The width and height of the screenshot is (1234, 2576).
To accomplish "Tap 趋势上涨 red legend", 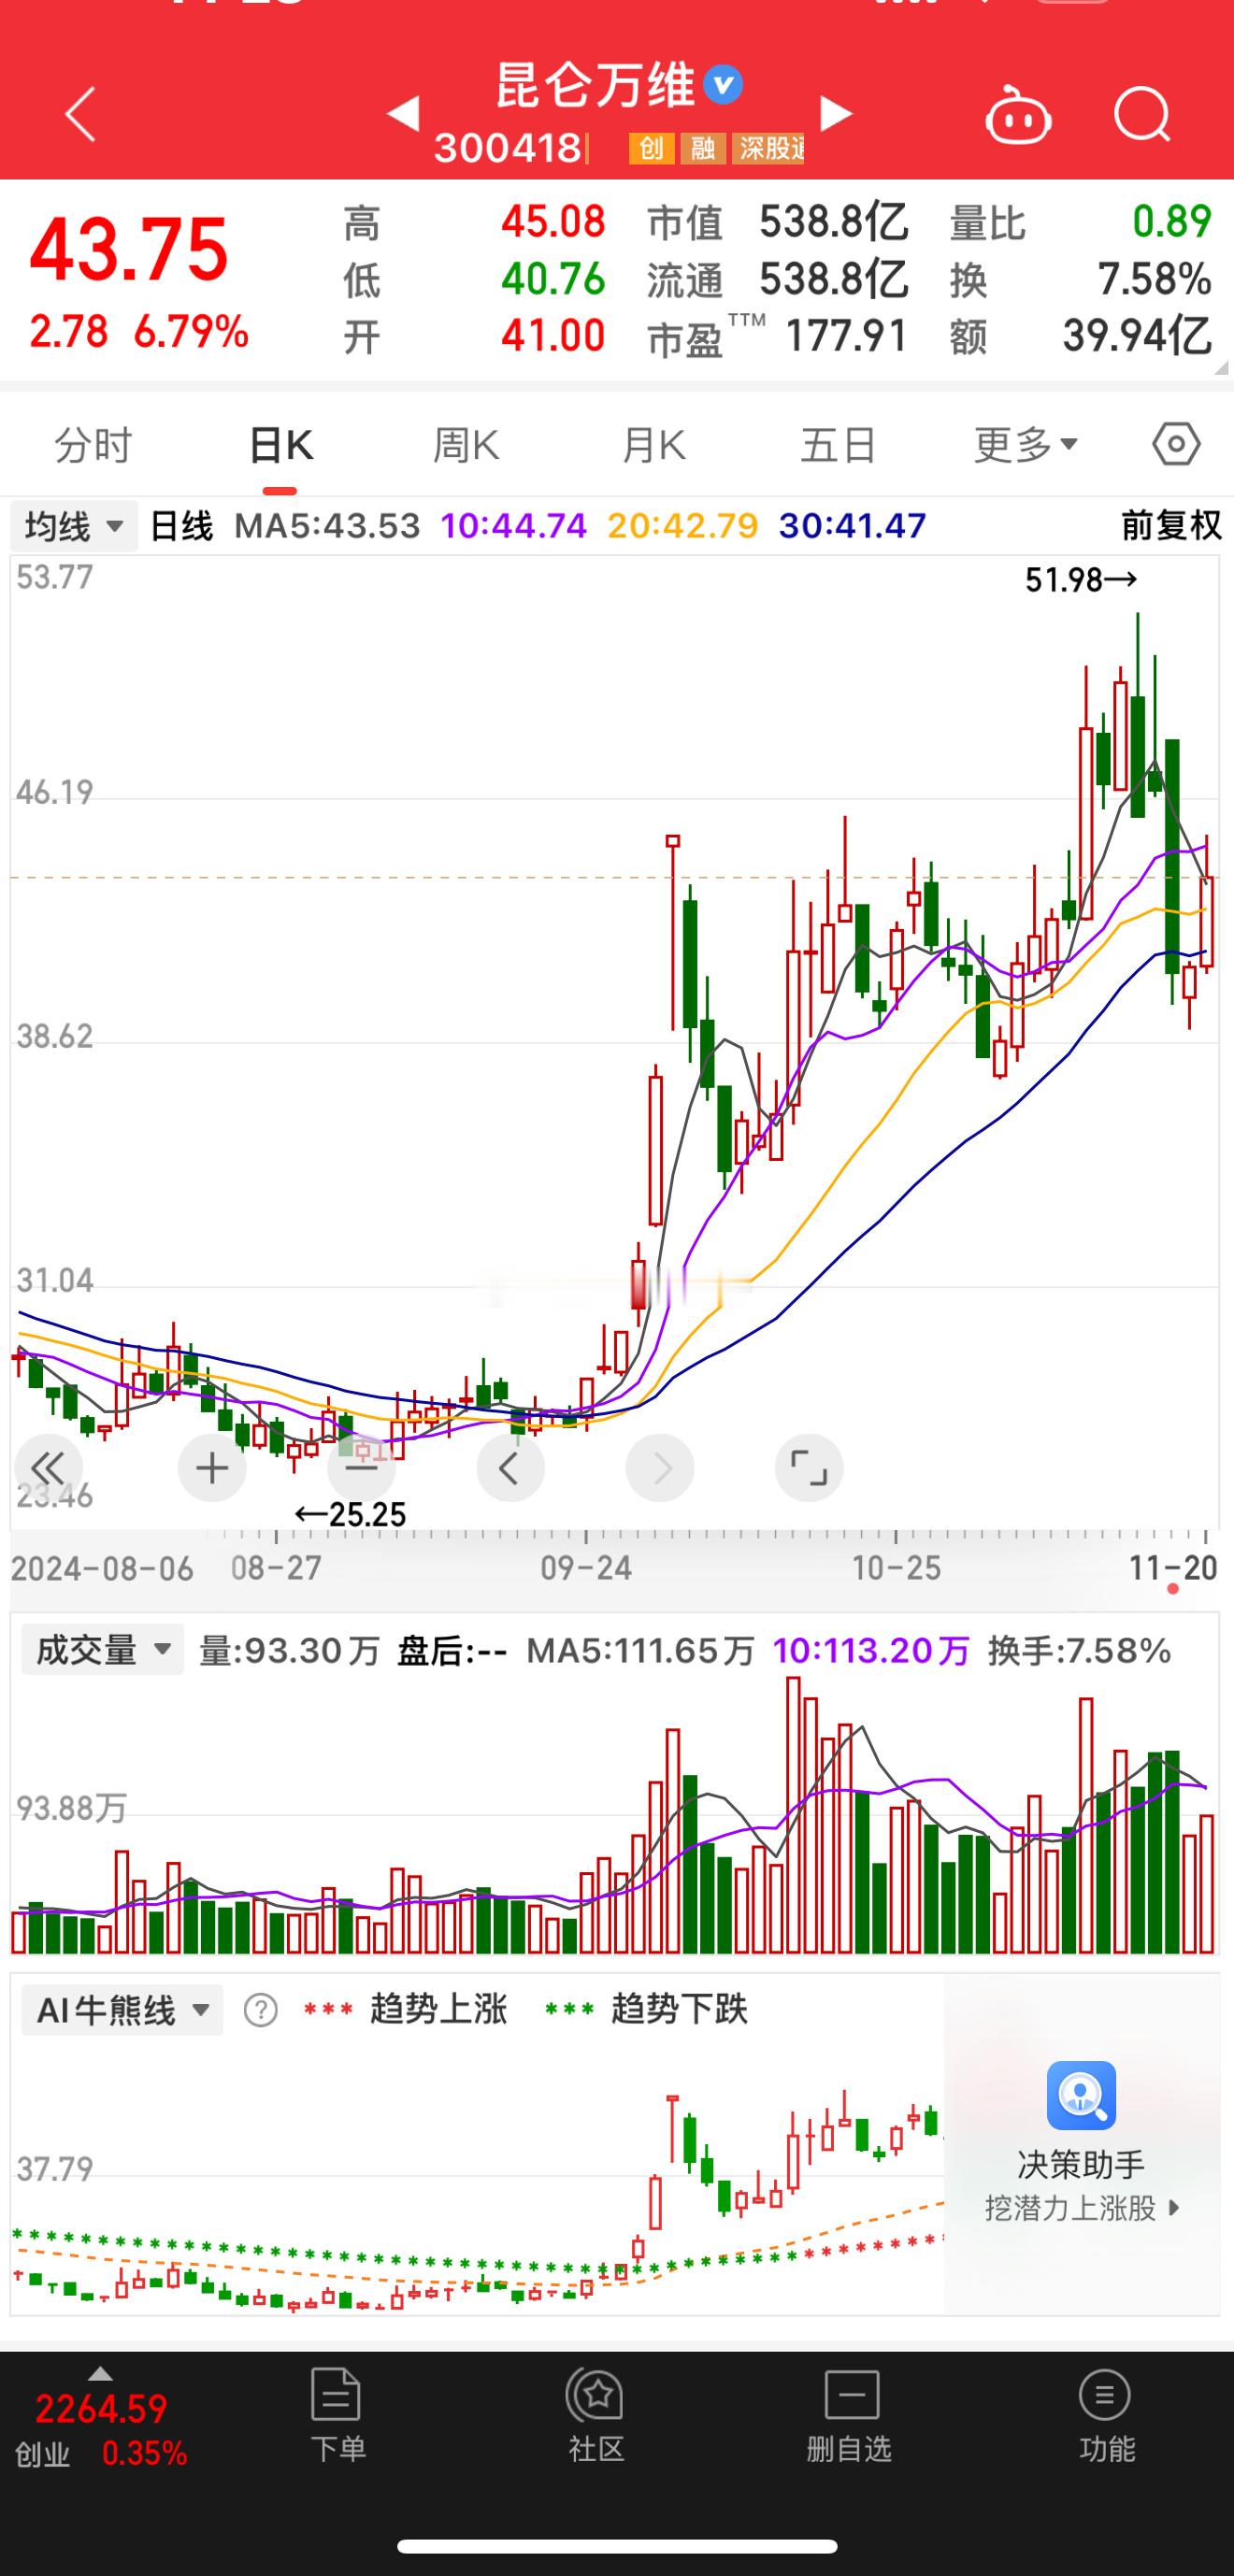I will (x=405, y=2009).
